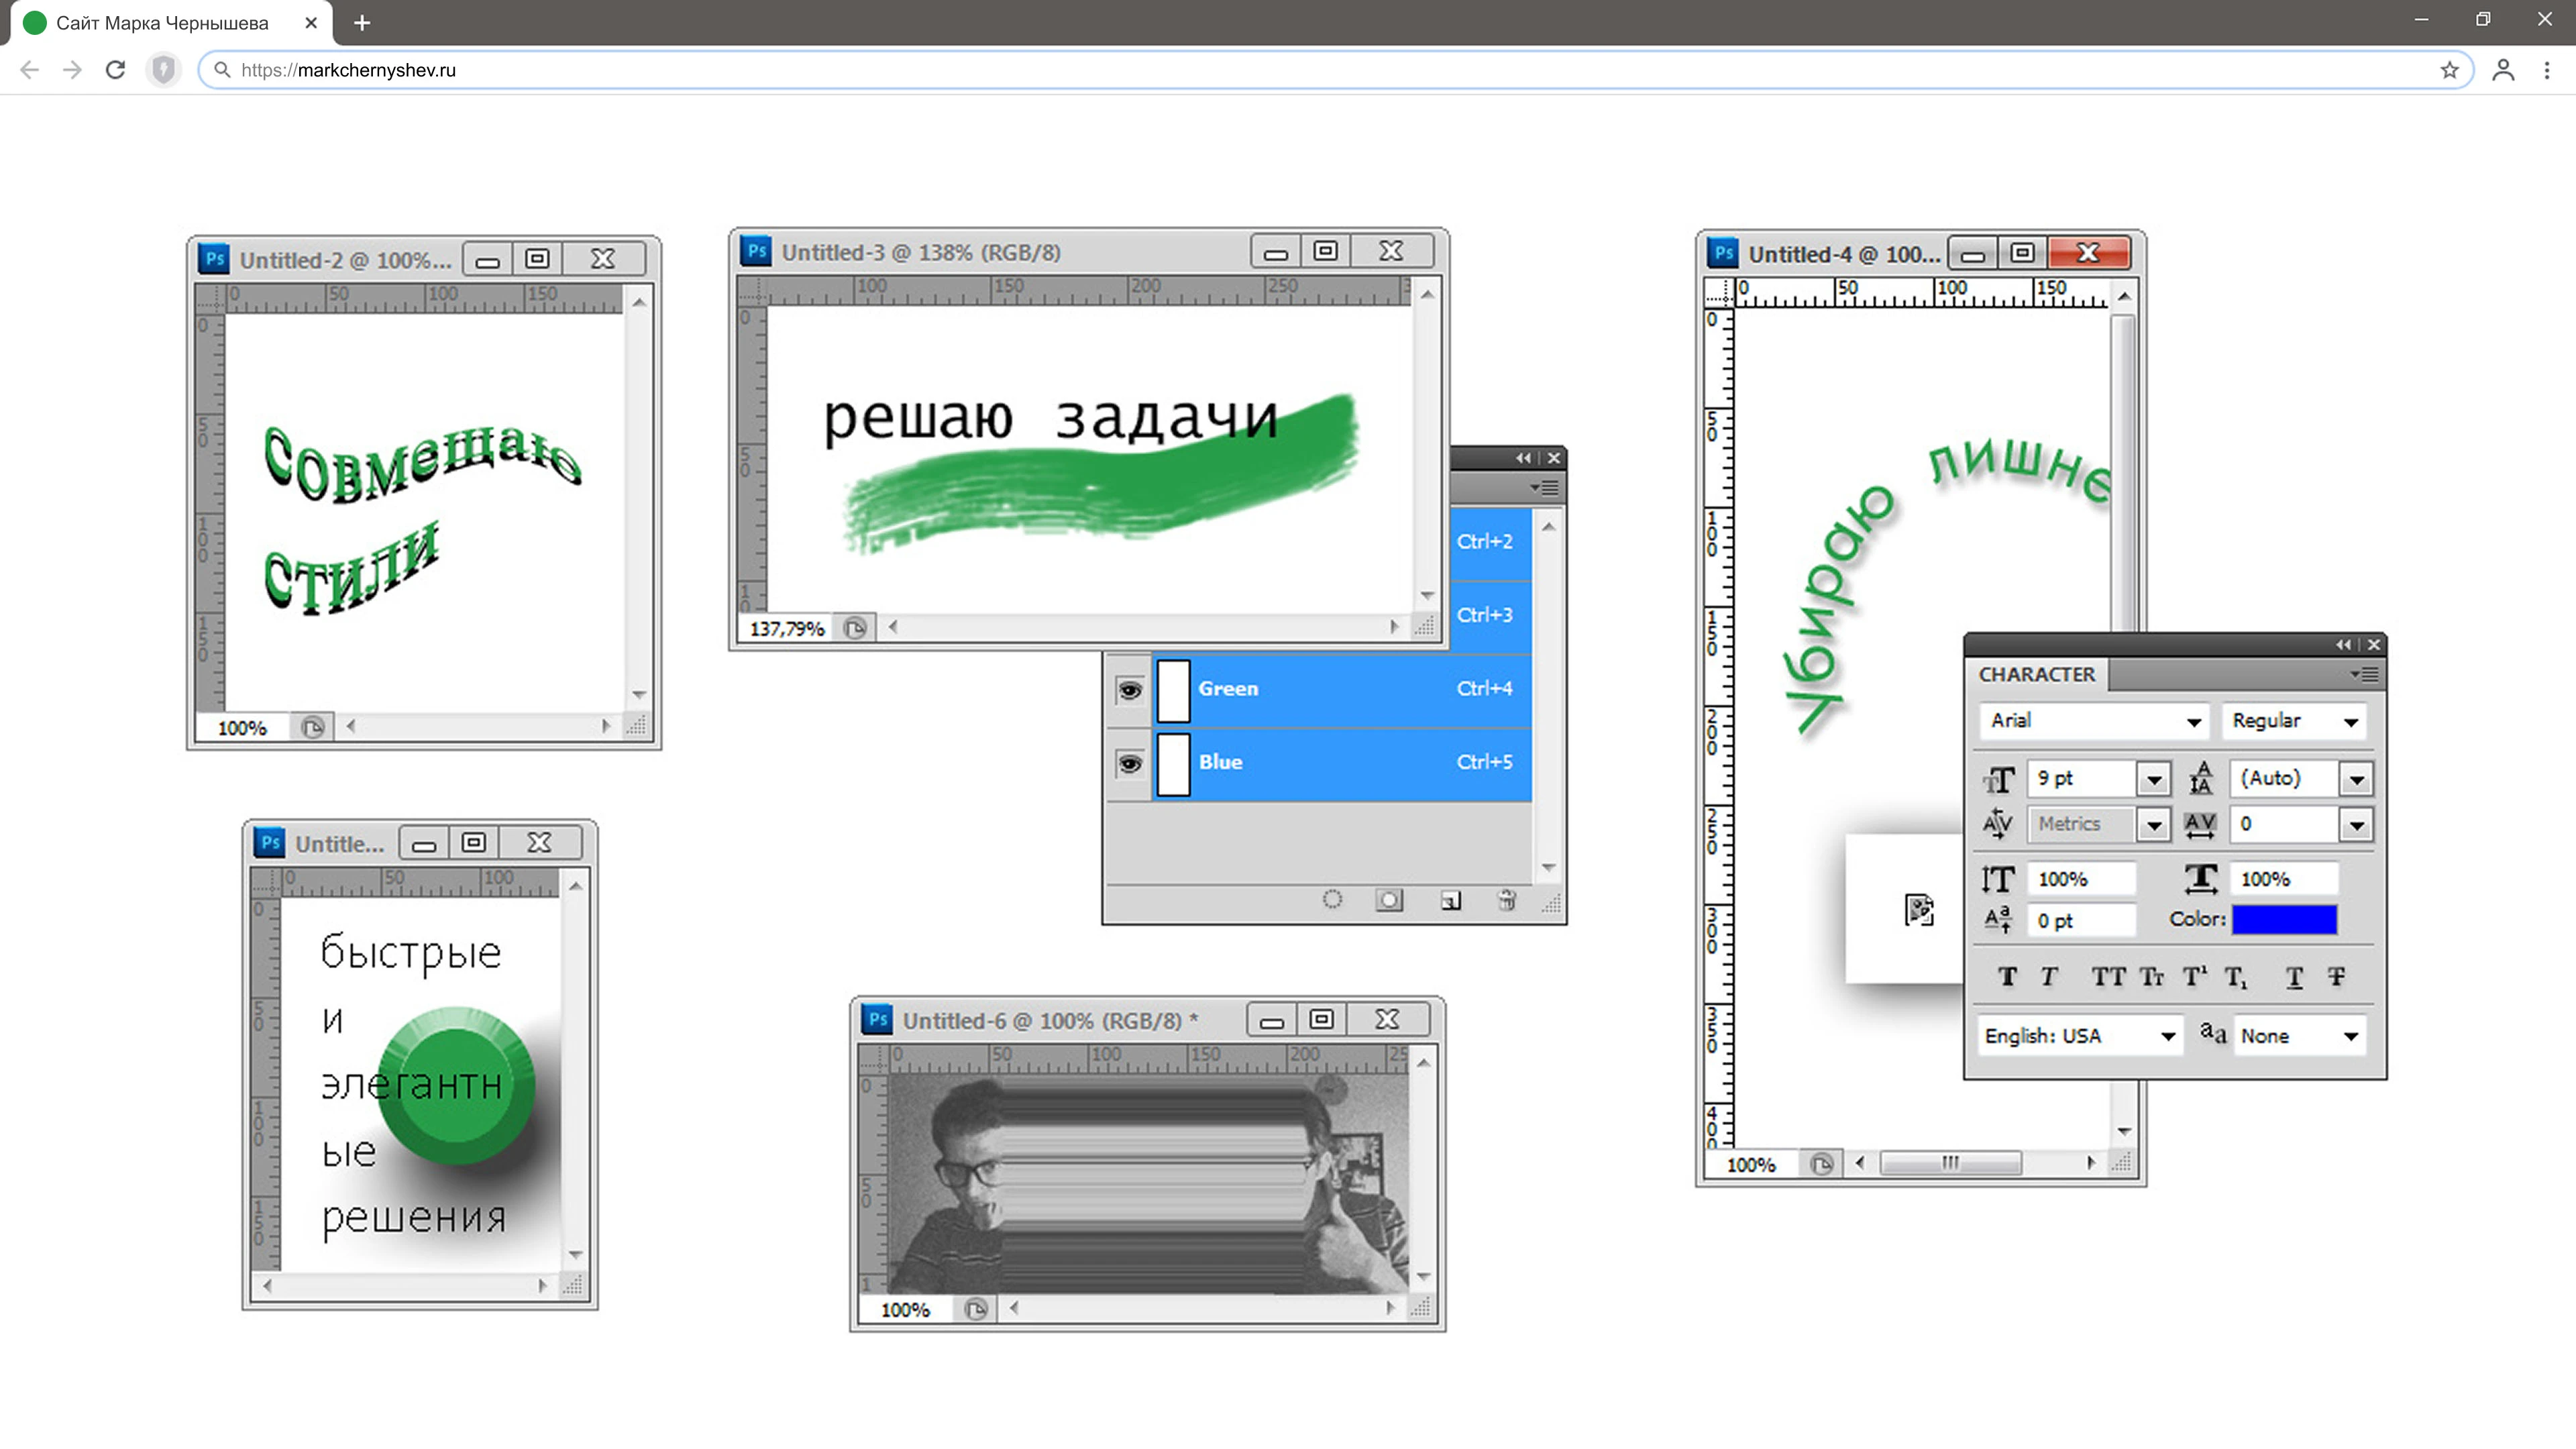Screen dimensions: 2576x1449
Task: Reload the page in the browser
Action: pos(115,70)
